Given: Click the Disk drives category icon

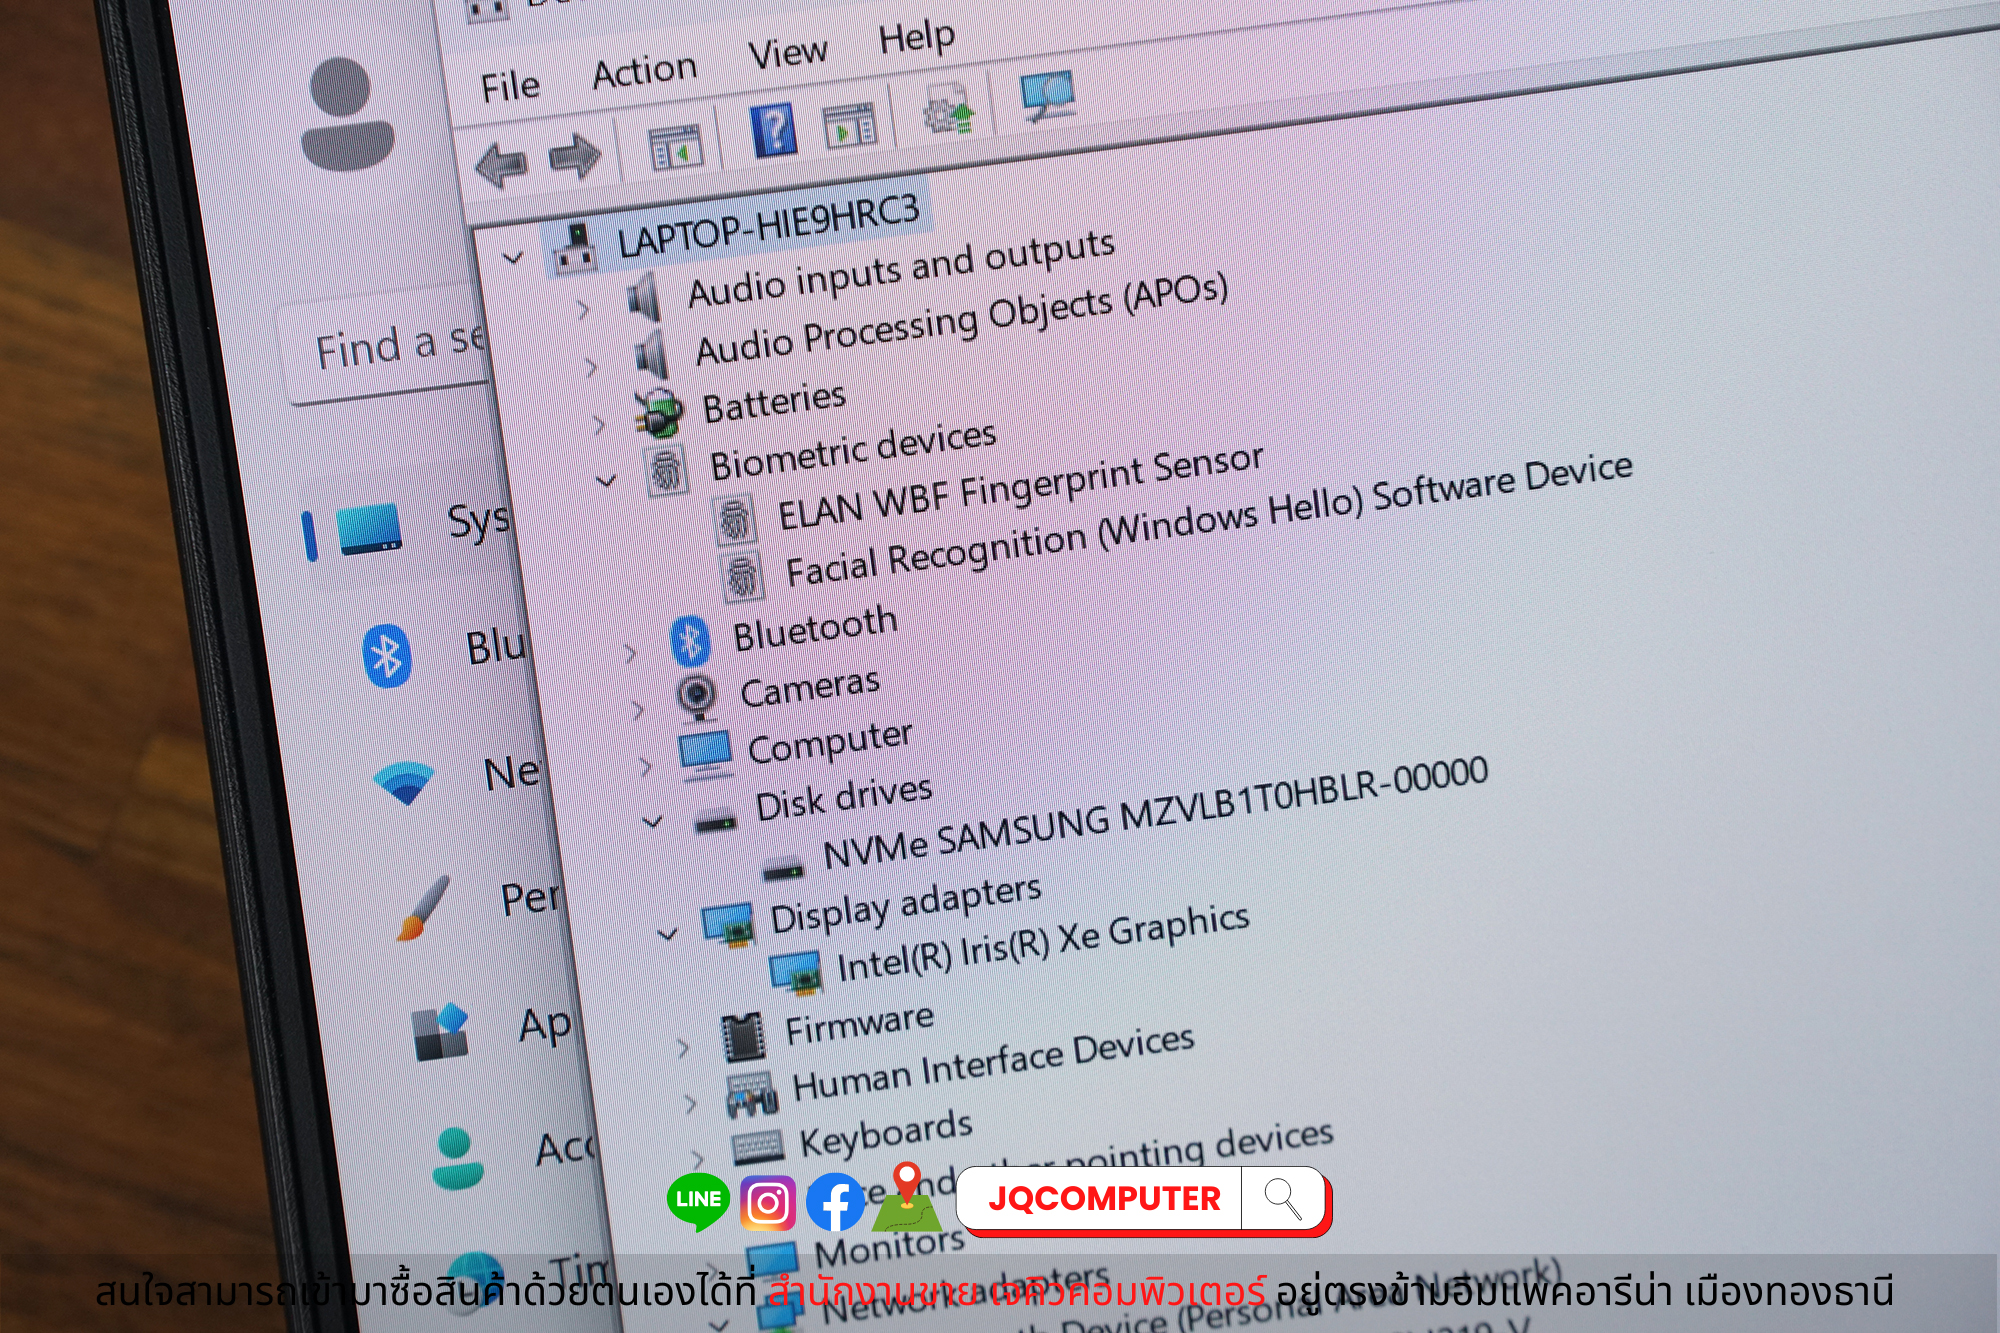Looking at the screenshot, I should pos(716,822).
